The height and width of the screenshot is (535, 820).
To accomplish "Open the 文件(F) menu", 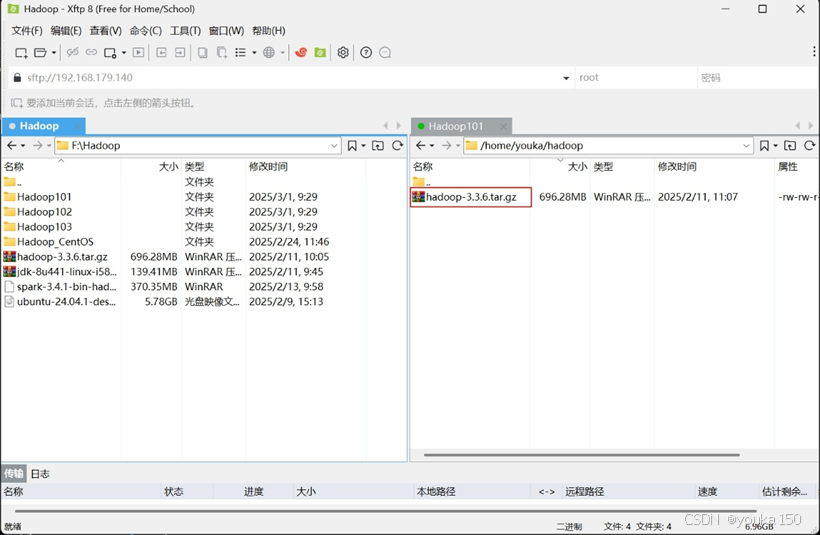I will pyautogui.click(x=27, y=31).
